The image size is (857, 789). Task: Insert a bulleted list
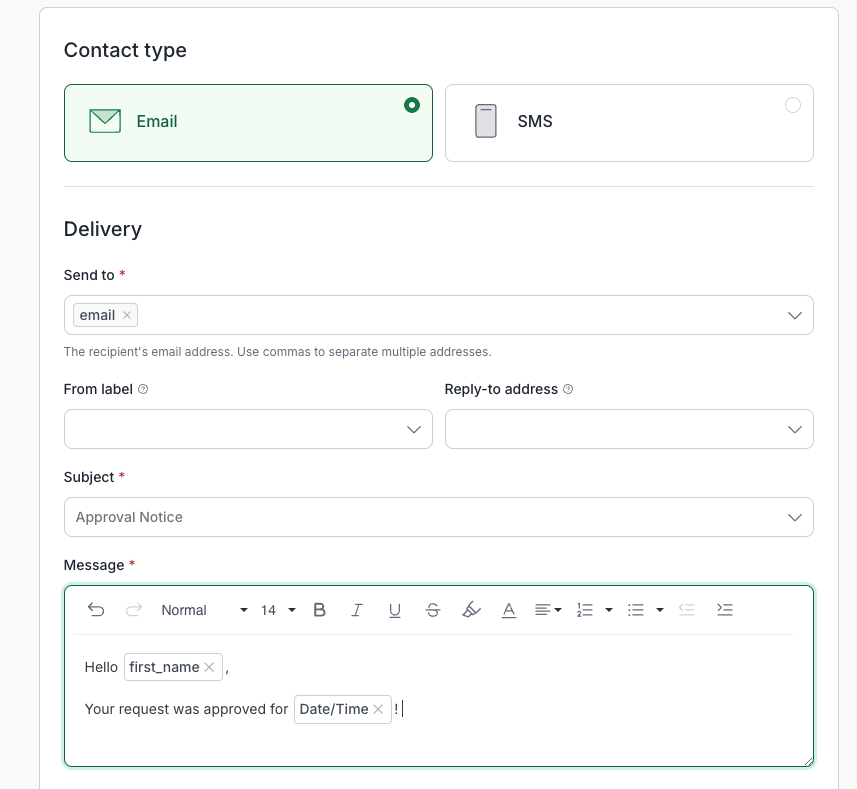click(x=636, y=610)
